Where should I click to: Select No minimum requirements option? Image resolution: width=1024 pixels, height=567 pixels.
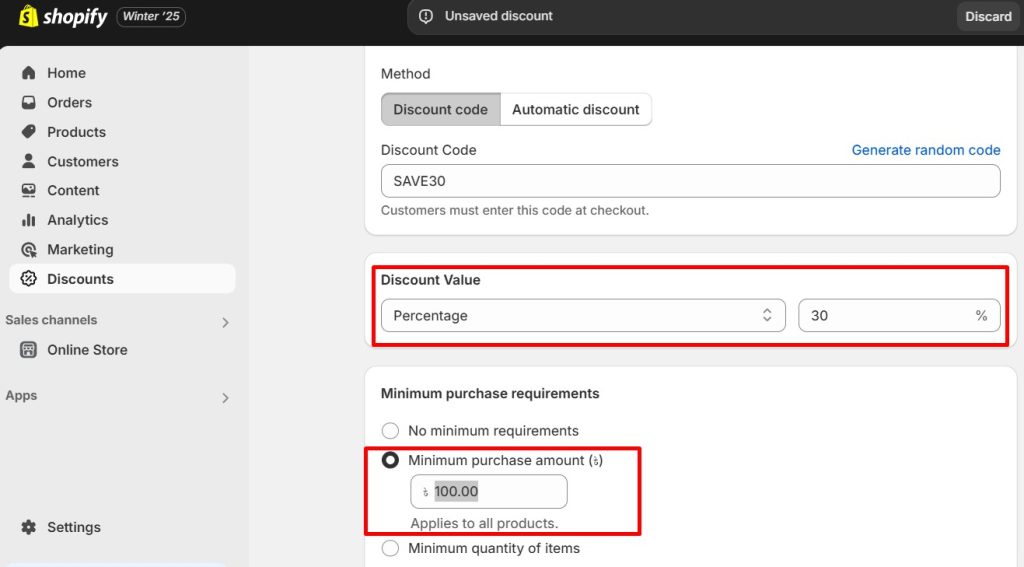point(390,431)
